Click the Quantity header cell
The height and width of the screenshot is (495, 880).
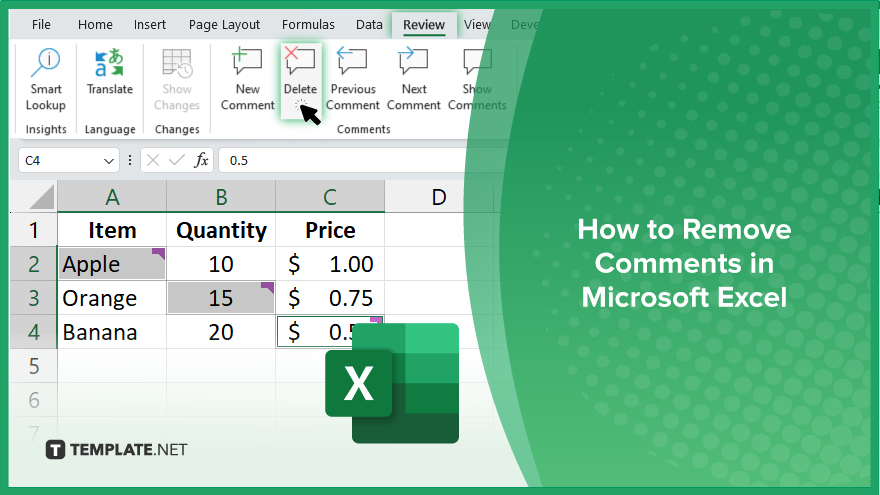coord(221,230)
